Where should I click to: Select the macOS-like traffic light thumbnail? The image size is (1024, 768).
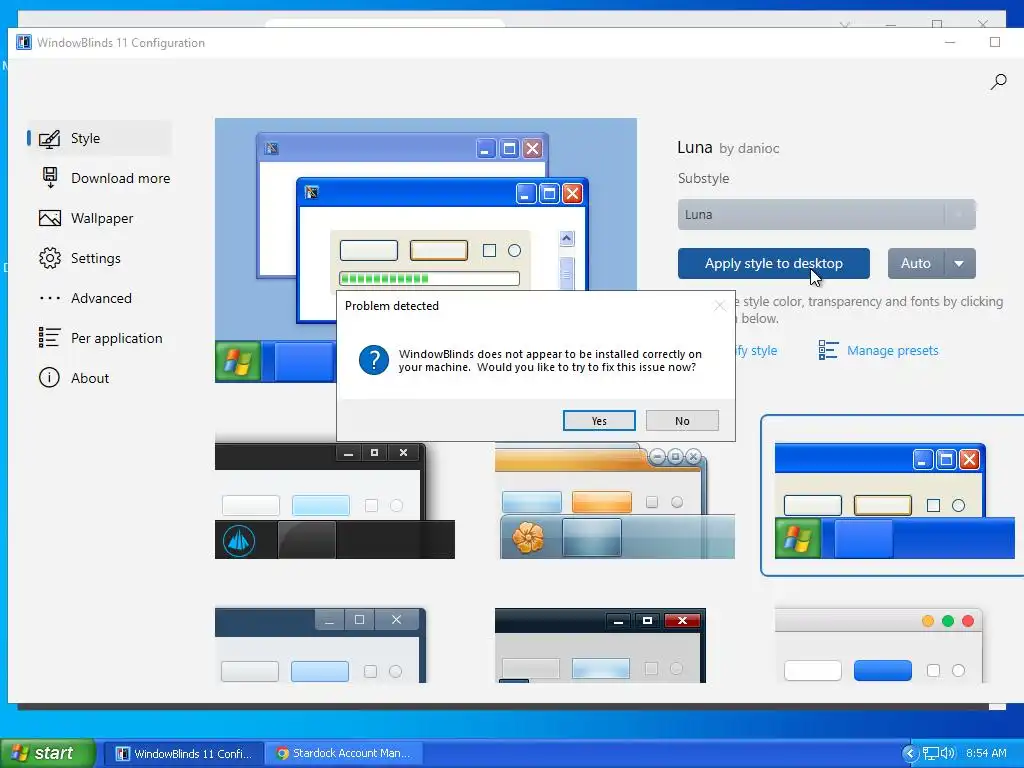click(x=879, y=645)
